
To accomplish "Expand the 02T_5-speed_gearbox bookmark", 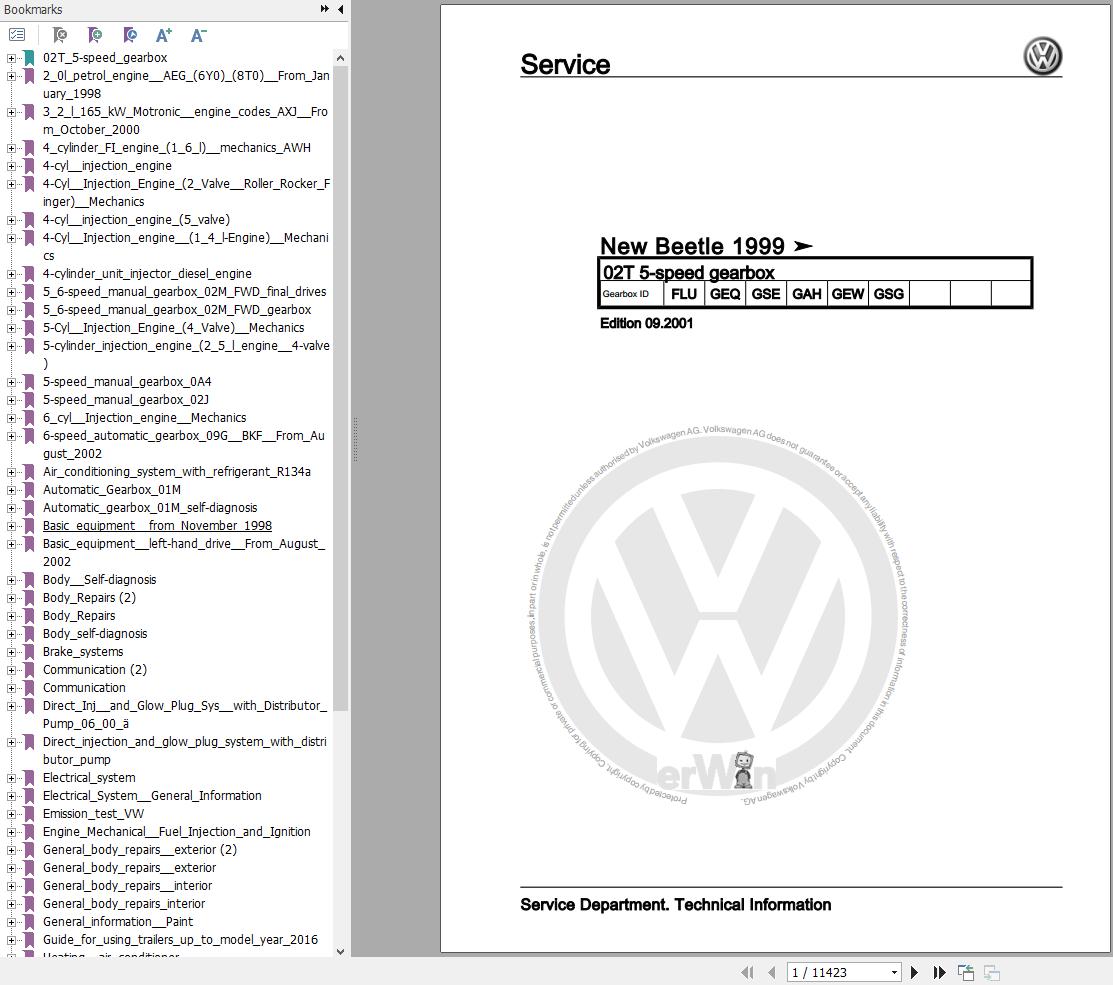I will 11,58.
